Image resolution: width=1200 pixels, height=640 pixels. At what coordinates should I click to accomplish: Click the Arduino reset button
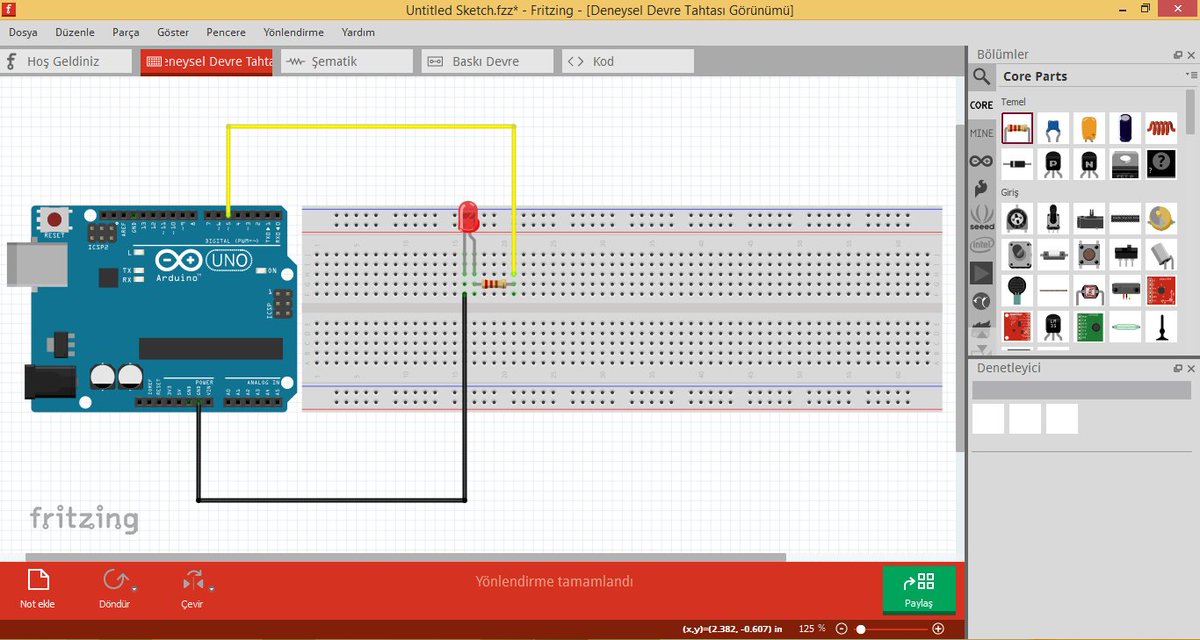click(x=55, y=219)
